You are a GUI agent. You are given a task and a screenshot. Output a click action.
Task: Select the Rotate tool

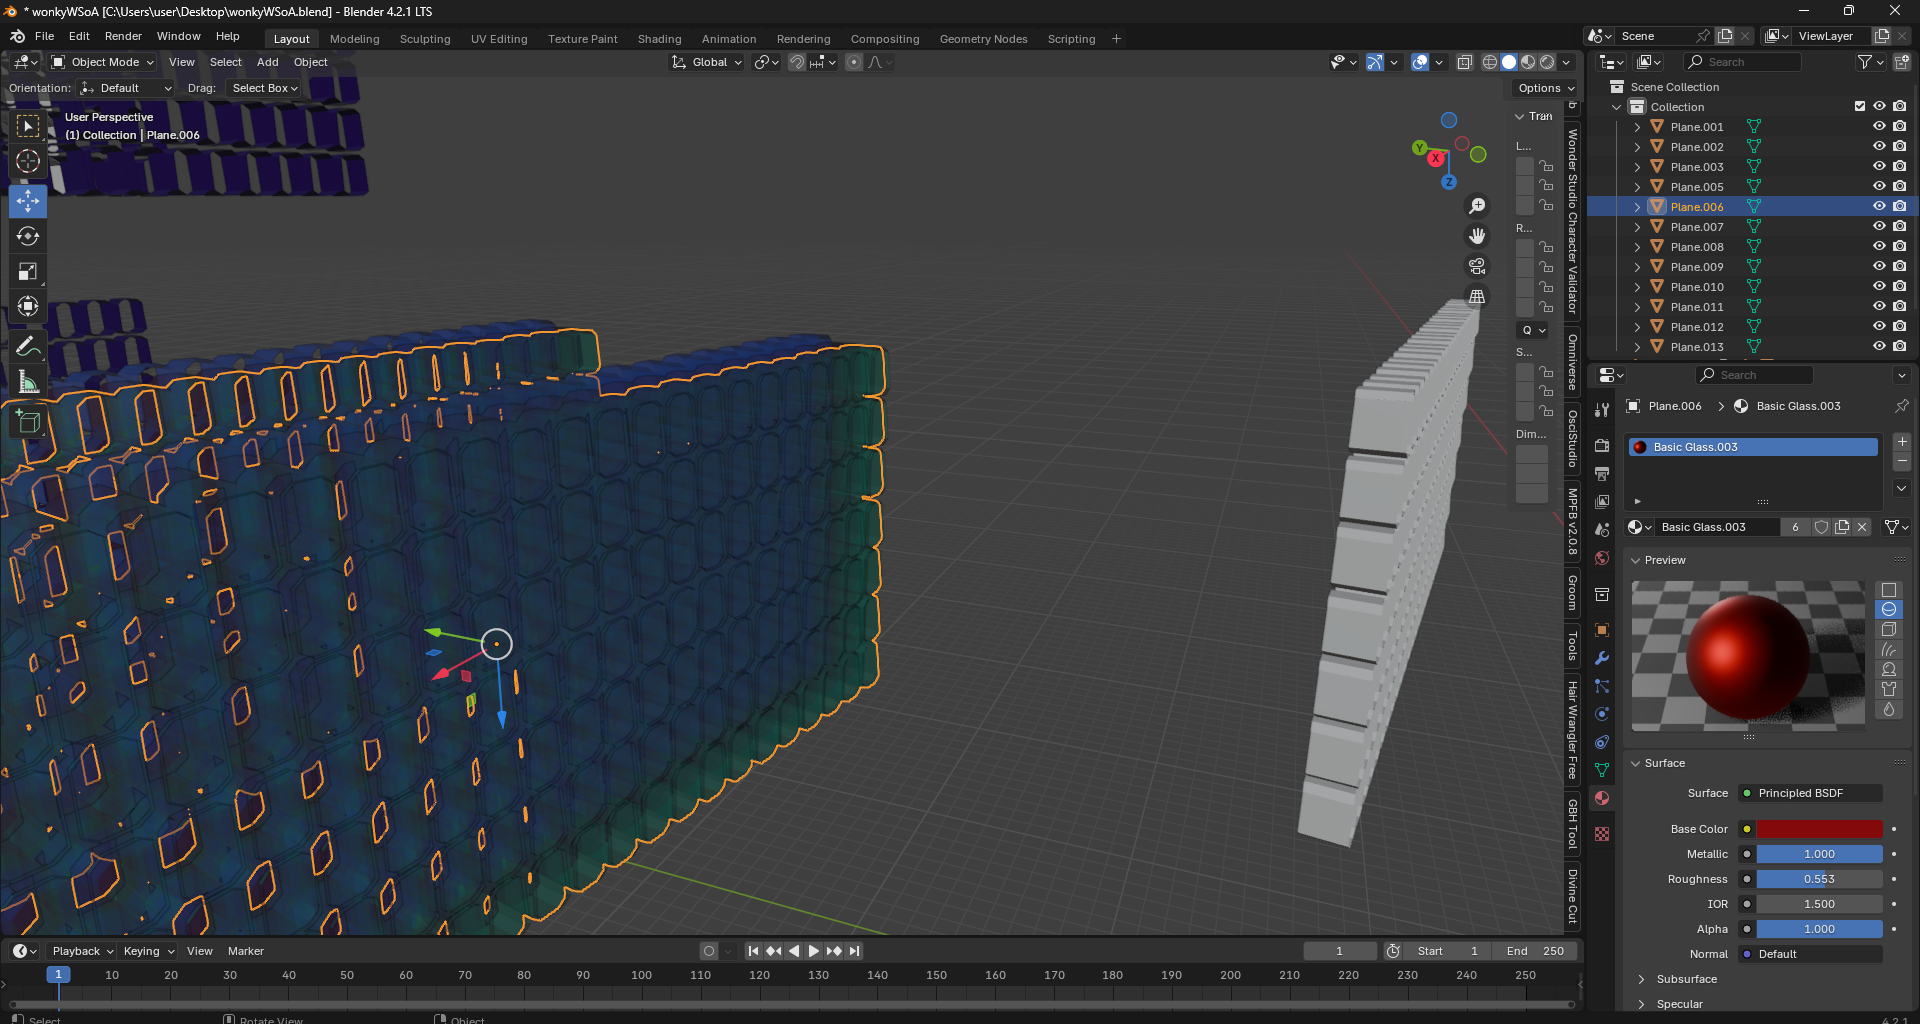(28, 236)
